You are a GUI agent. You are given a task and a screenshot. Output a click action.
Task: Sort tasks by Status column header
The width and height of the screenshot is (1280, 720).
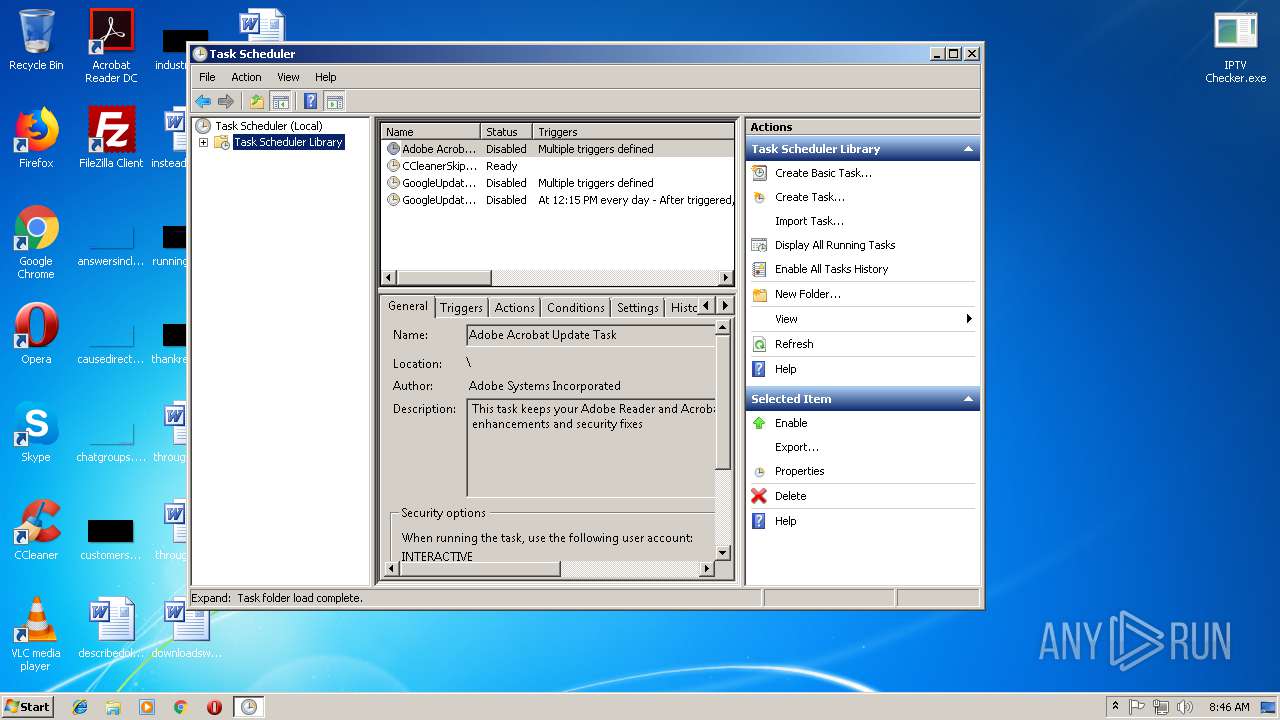pyautogui.click(x=506, y=132)
